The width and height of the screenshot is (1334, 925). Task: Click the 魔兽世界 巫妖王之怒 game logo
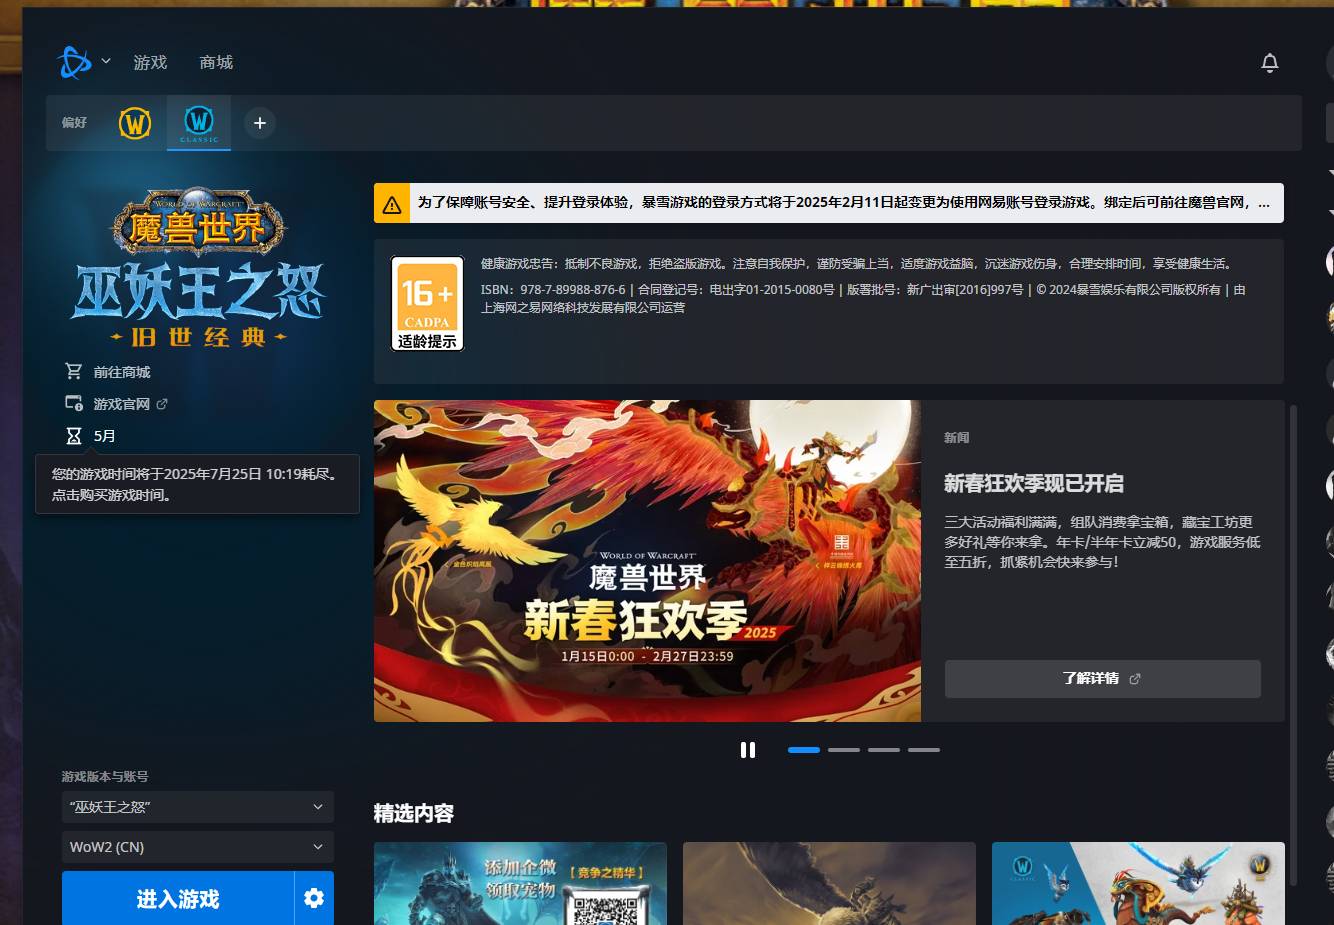pyautogui.click(x=198, y=268)
